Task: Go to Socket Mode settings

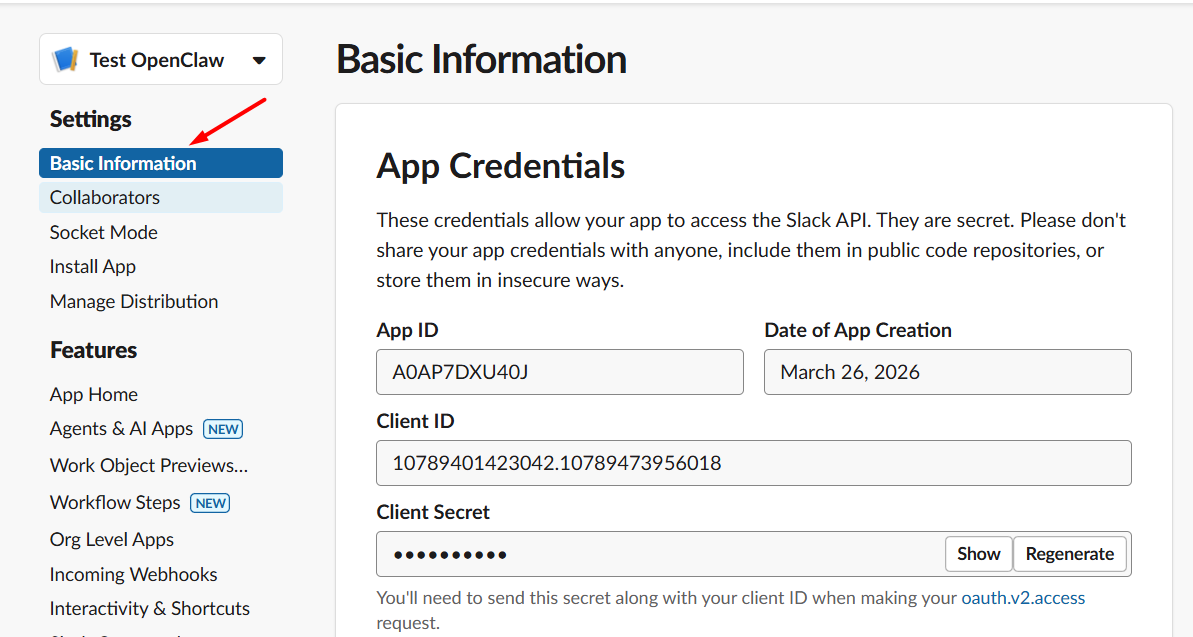Action: tap(104, 232)
